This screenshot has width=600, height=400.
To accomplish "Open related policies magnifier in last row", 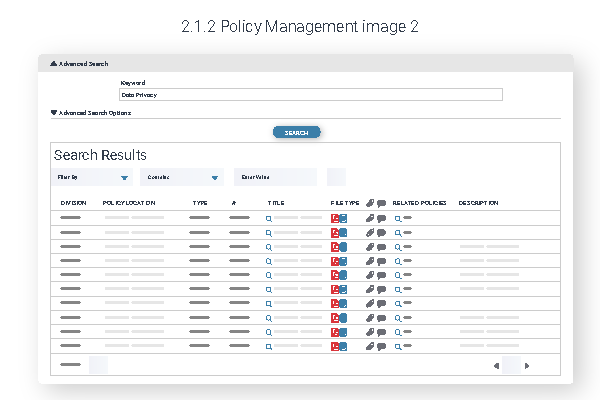I will 398,346.
